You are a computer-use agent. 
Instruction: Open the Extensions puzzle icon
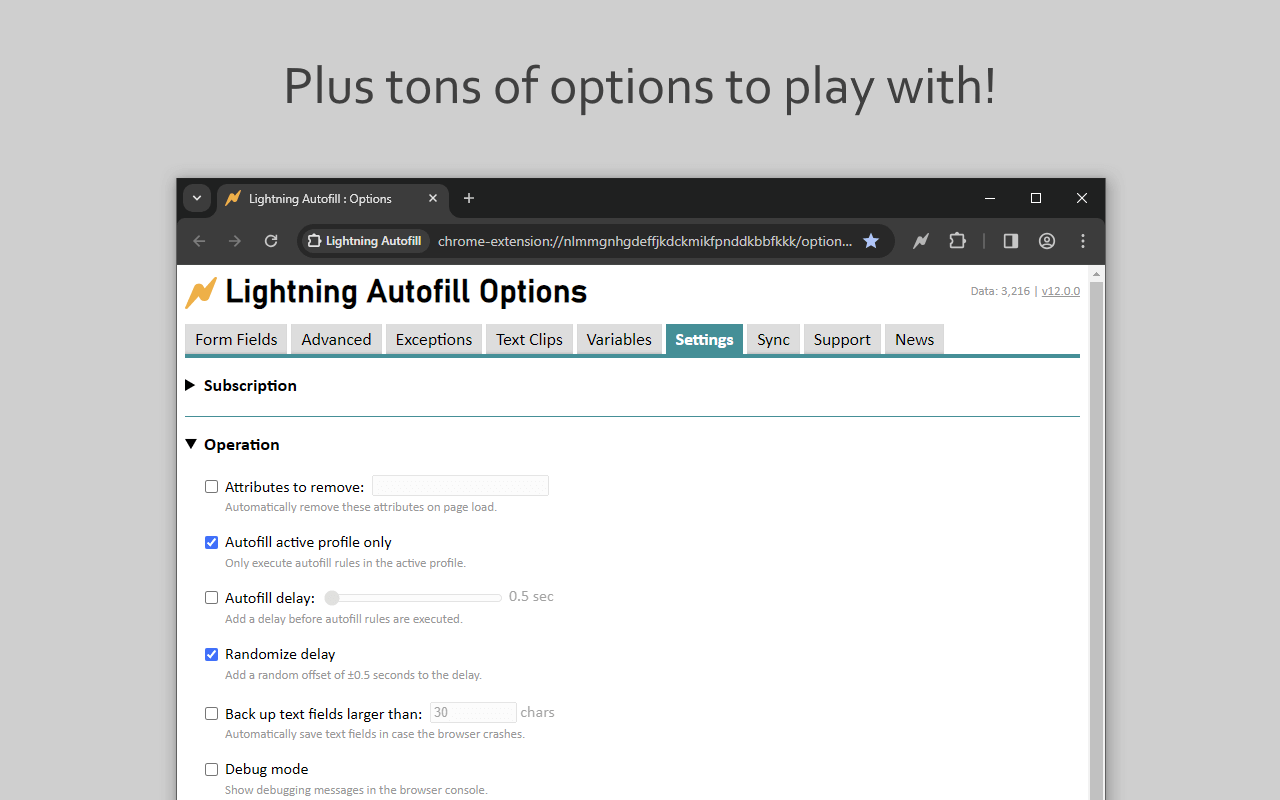pyautogui.click(x=958, y=241)
